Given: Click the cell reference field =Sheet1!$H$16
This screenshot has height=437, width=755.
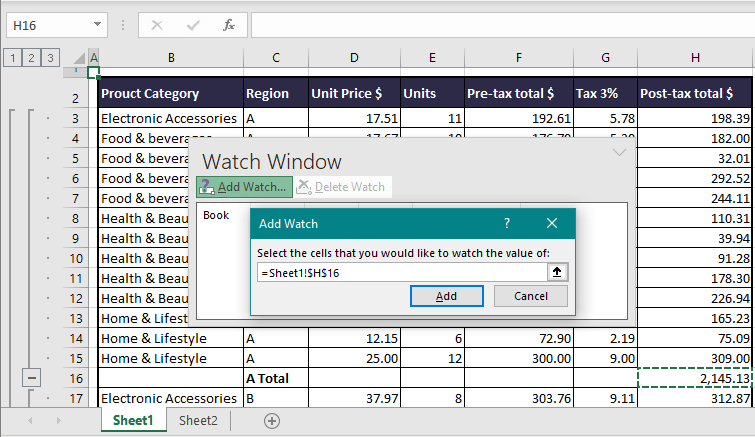Looking at the screenshot, I should [x=402, y=273].
